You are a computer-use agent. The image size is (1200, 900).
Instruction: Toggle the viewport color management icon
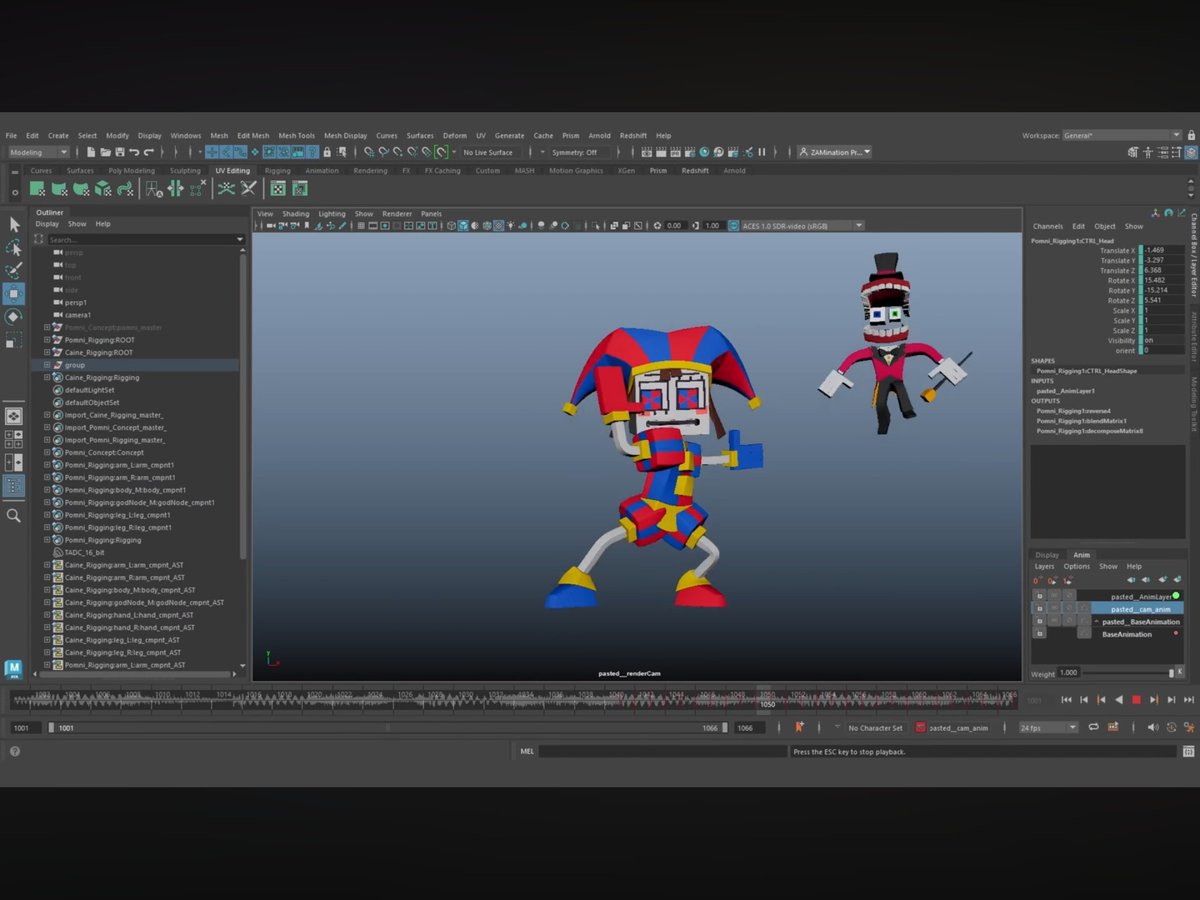[x=733, y=226]
